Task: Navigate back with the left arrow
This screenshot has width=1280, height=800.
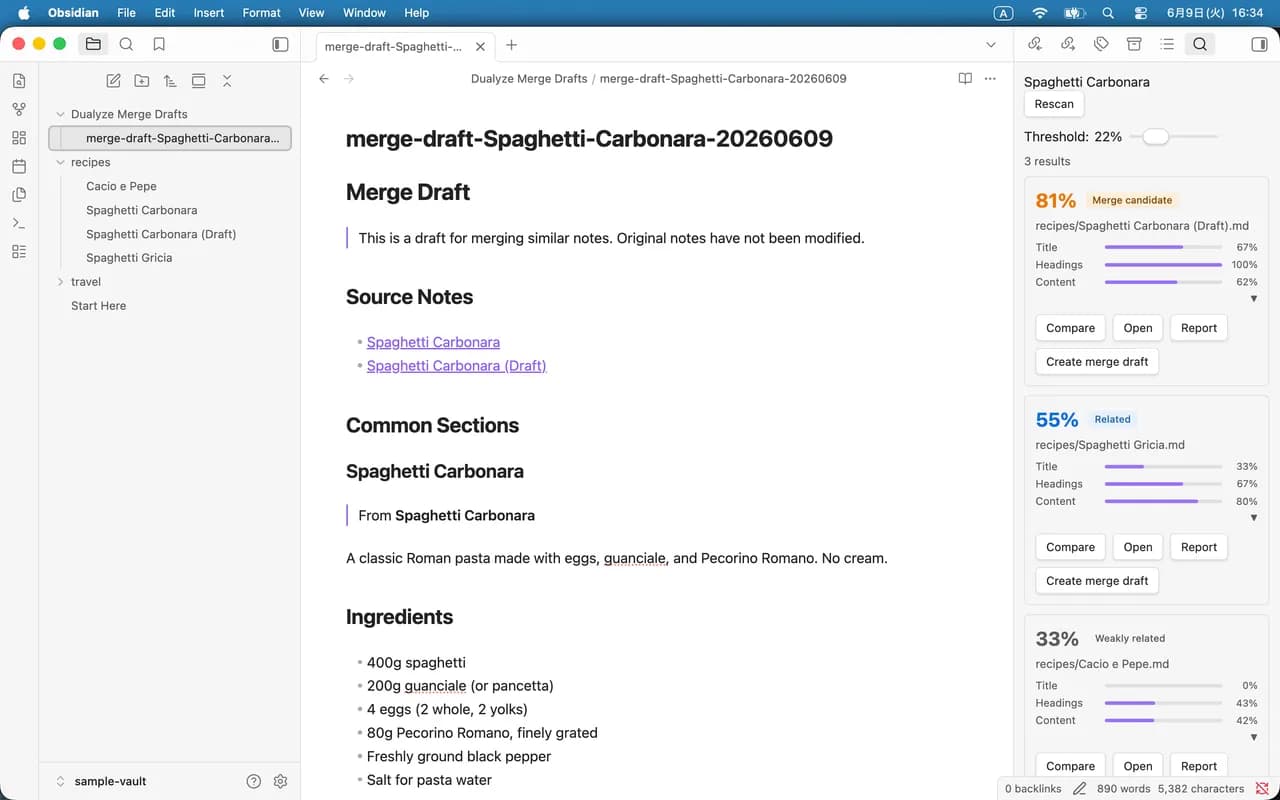Action: [x=324, y=78]
